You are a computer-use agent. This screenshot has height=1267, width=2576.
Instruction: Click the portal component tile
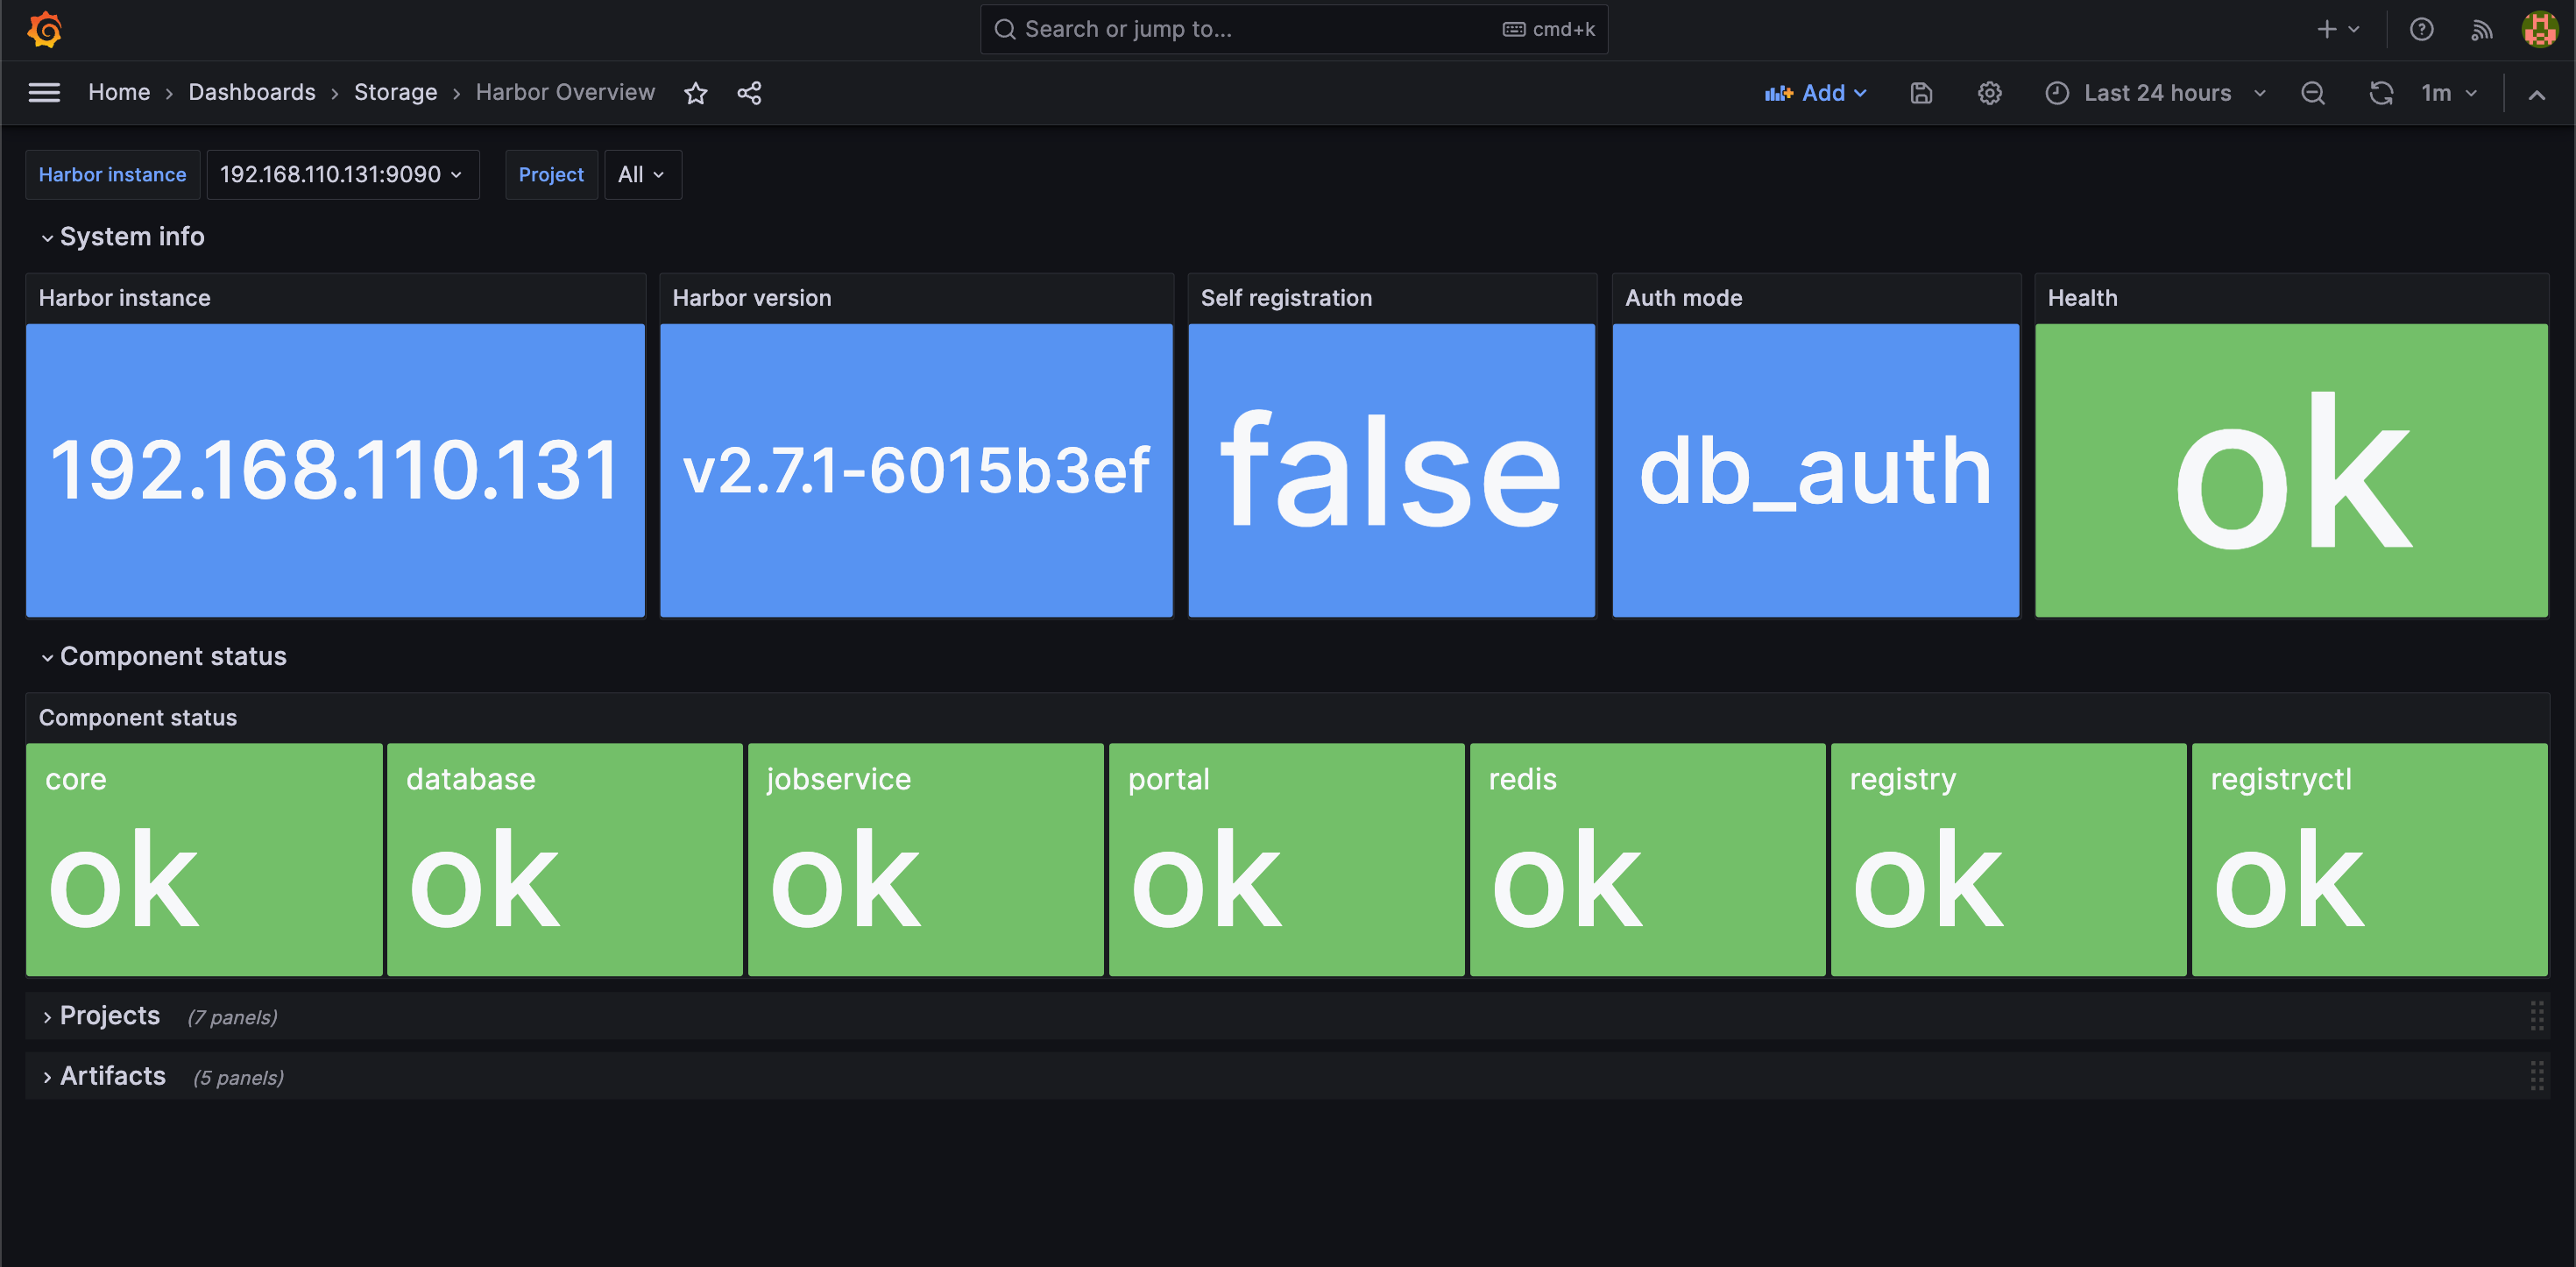(1286, 859)
